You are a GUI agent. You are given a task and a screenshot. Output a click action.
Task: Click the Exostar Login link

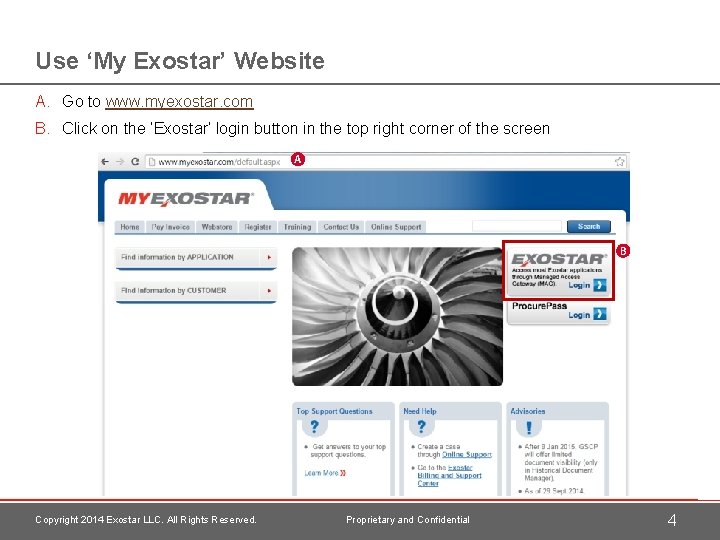pos(579,285)
